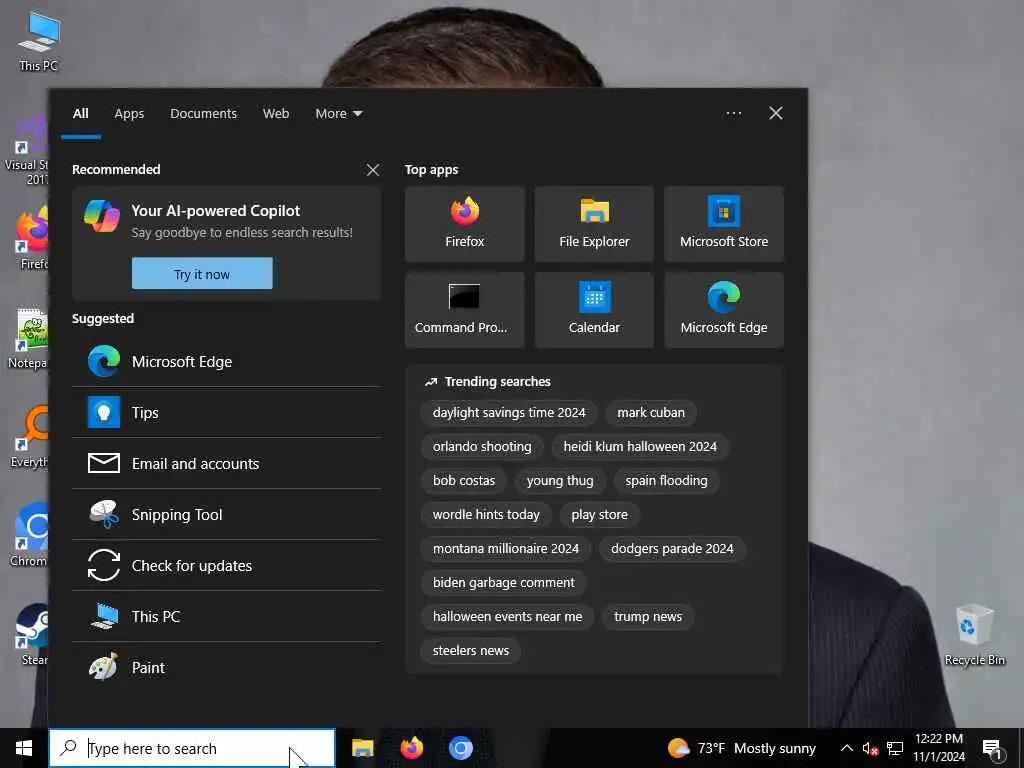The width and height of the screenshot is (1024, 768).
Task: Search trending young thug
Action: 560,481
